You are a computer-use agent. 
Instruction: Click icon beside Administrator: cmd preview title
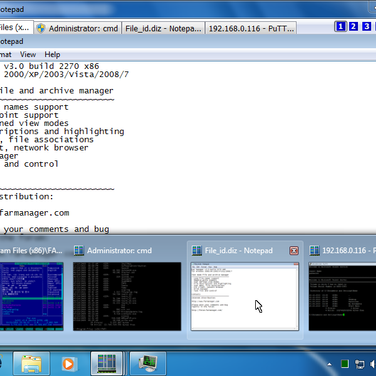coord(79,251)
